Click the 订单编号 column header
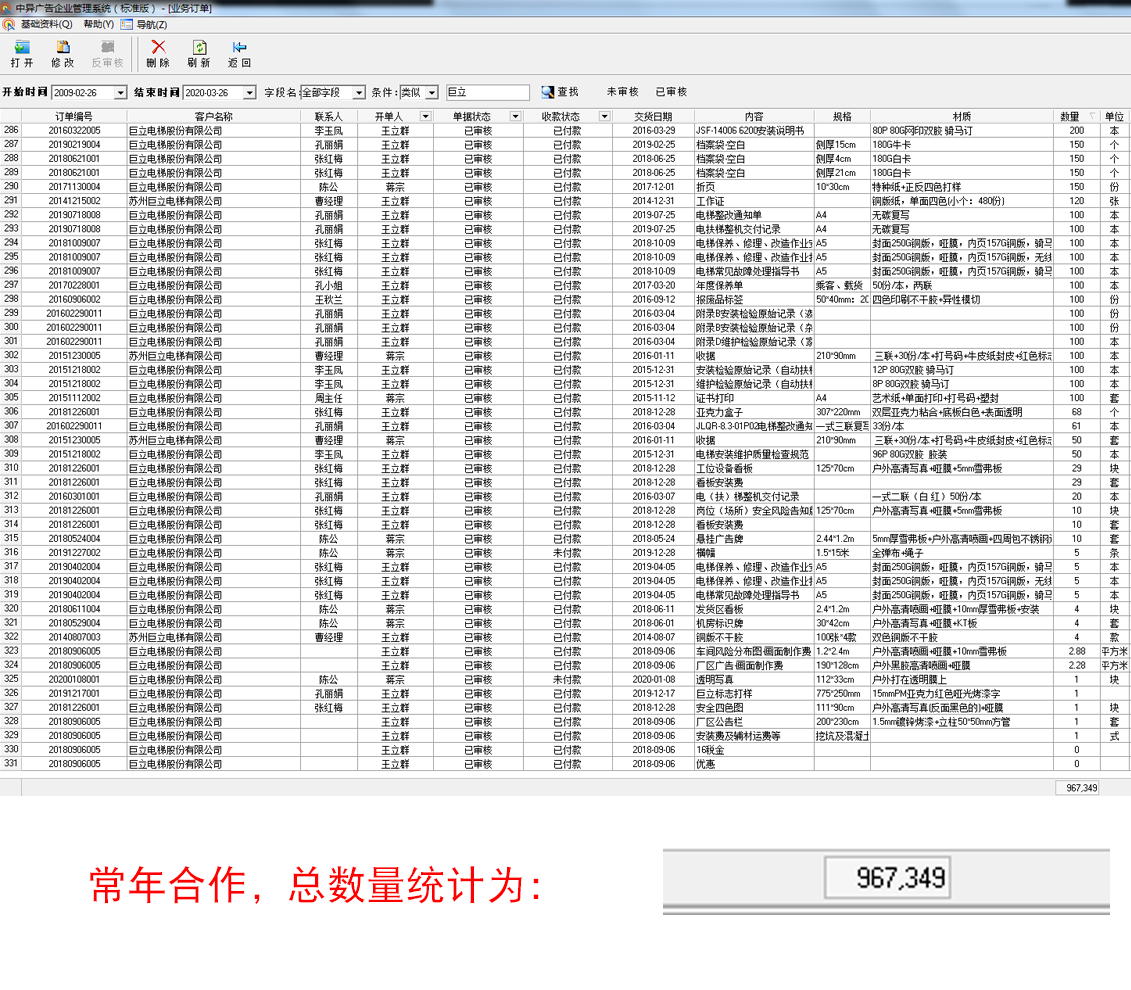This screenshot has height=990, width=1131. point(74,116)
